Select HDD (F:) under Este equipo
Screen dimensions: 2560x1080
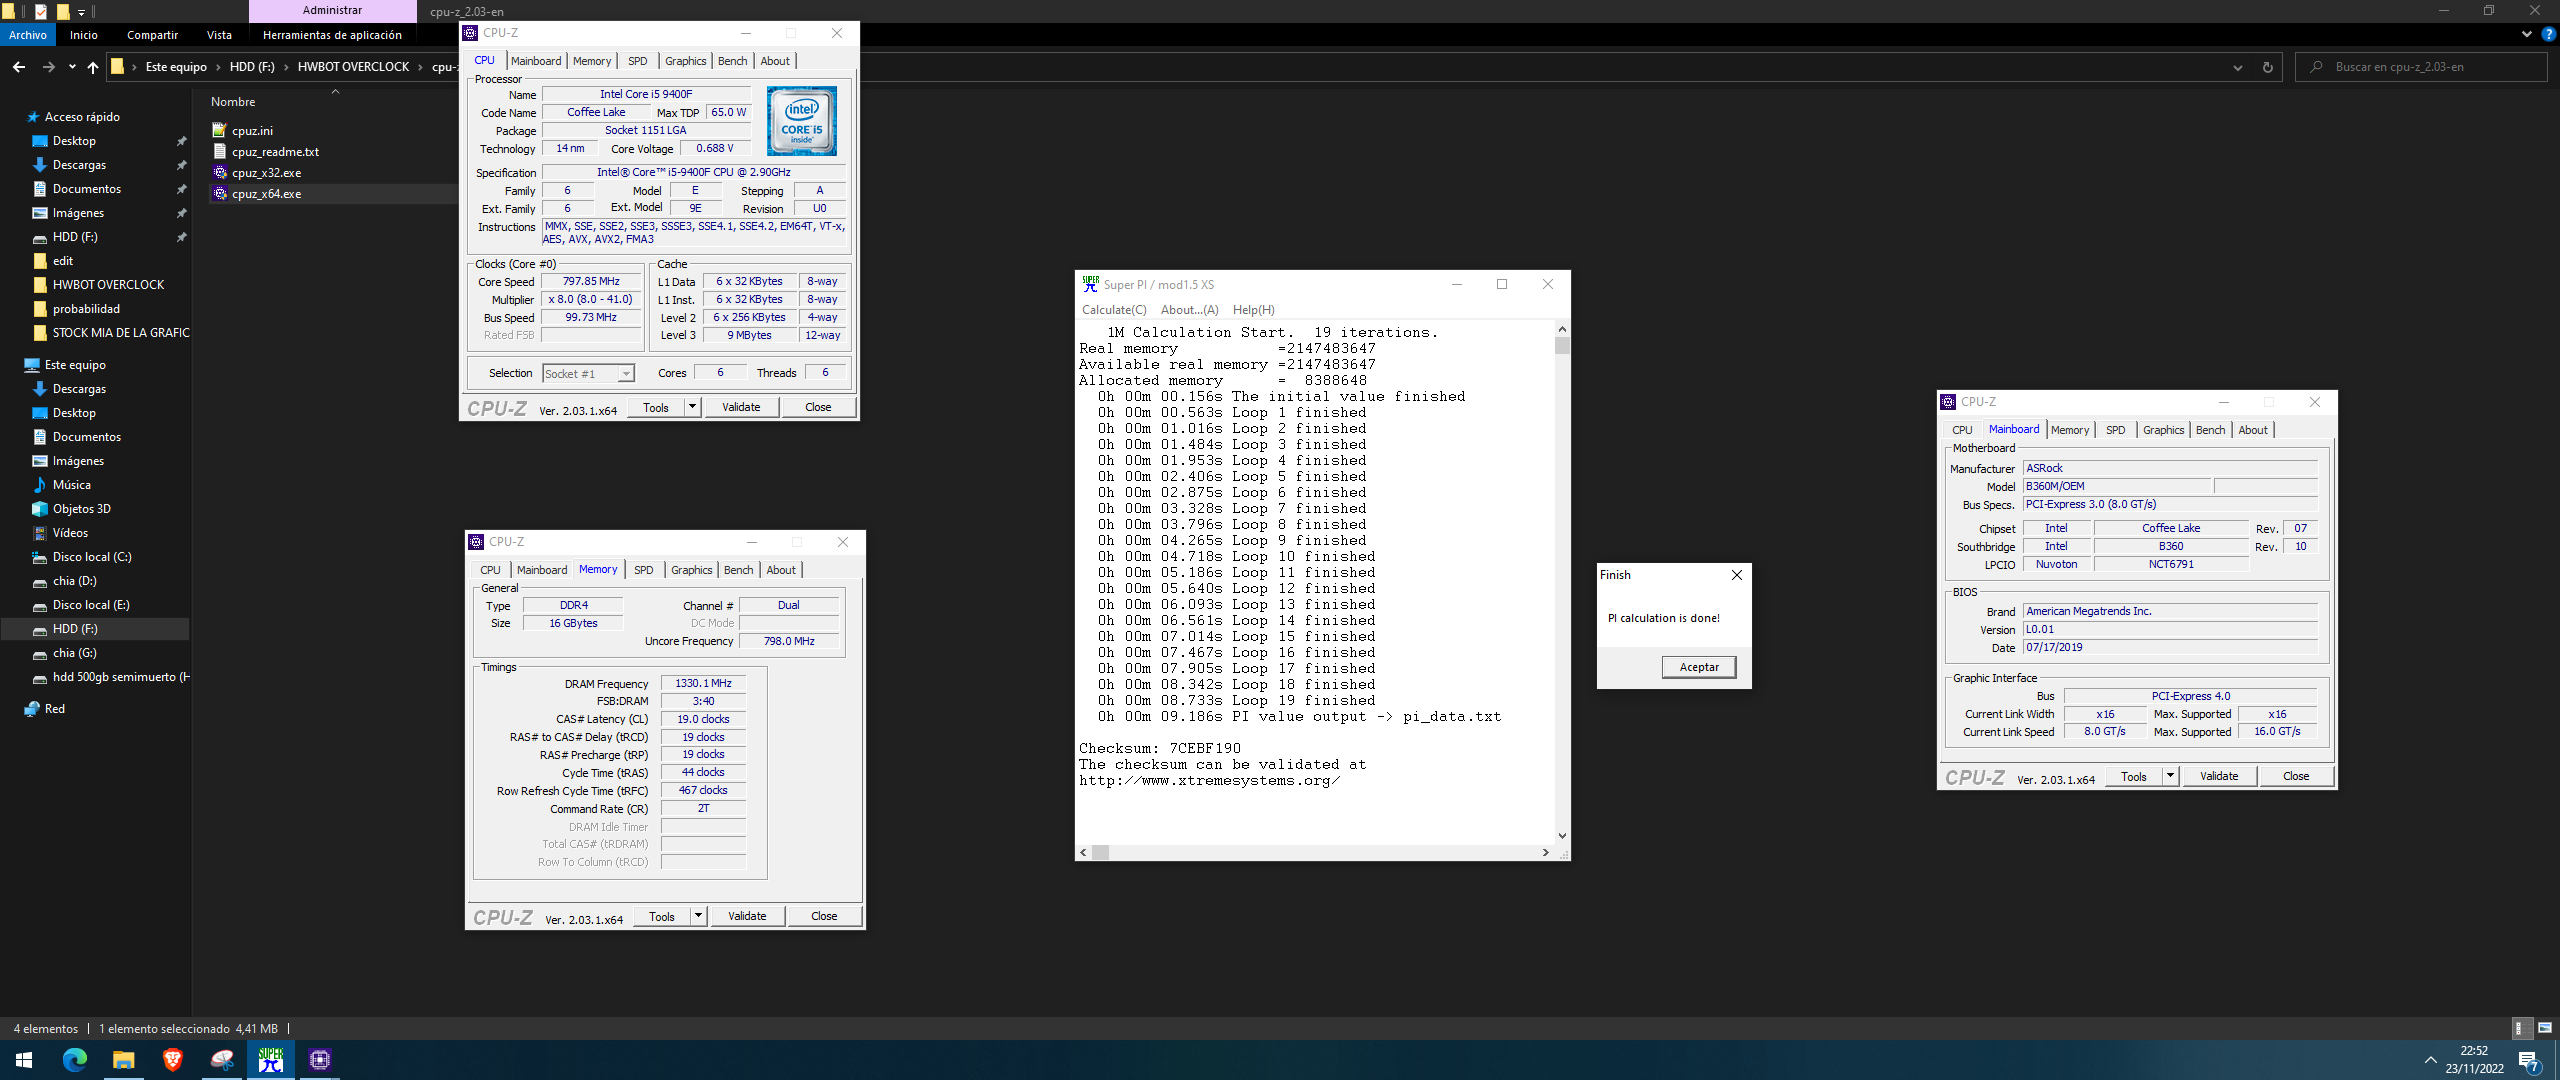(x=75, y=629)
